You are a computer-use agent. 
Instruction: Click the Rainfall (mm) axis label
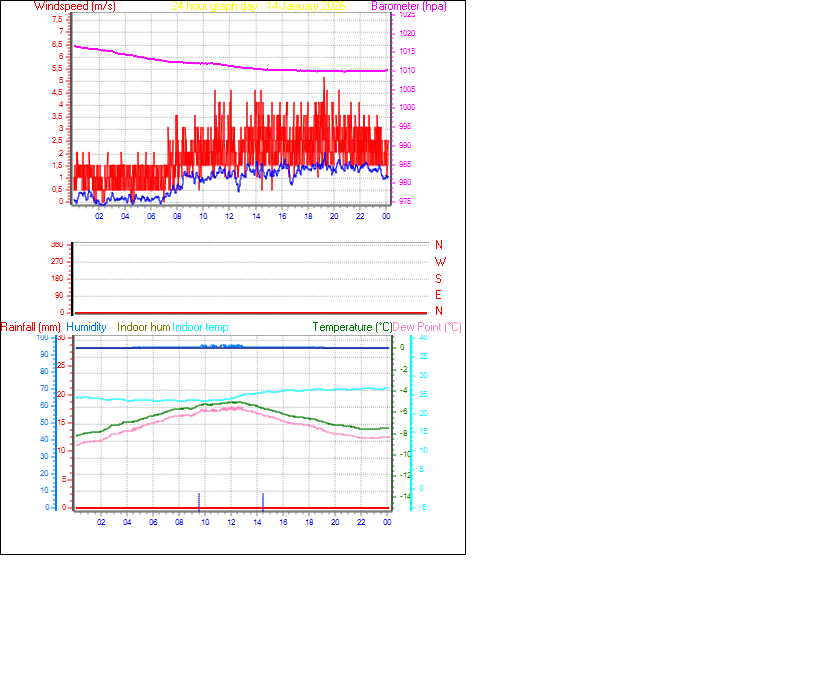[x=32, y=327]
